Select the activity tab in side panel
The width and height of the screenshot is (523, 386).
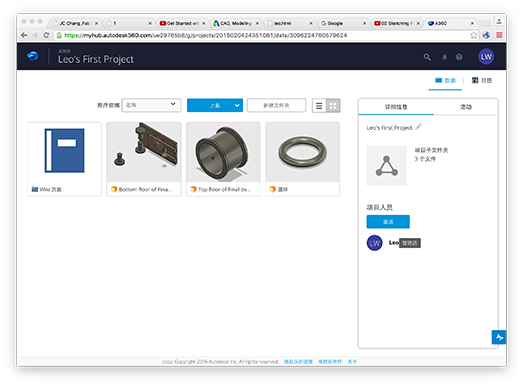(466, 107)
